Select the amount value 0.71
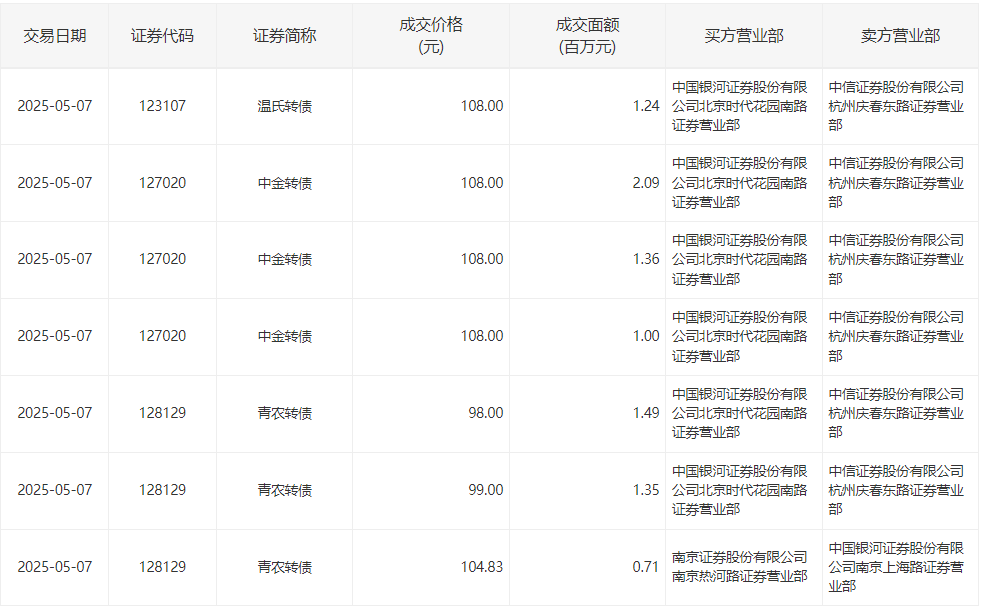Screen dimensions: 984x609 coord(646,567)
